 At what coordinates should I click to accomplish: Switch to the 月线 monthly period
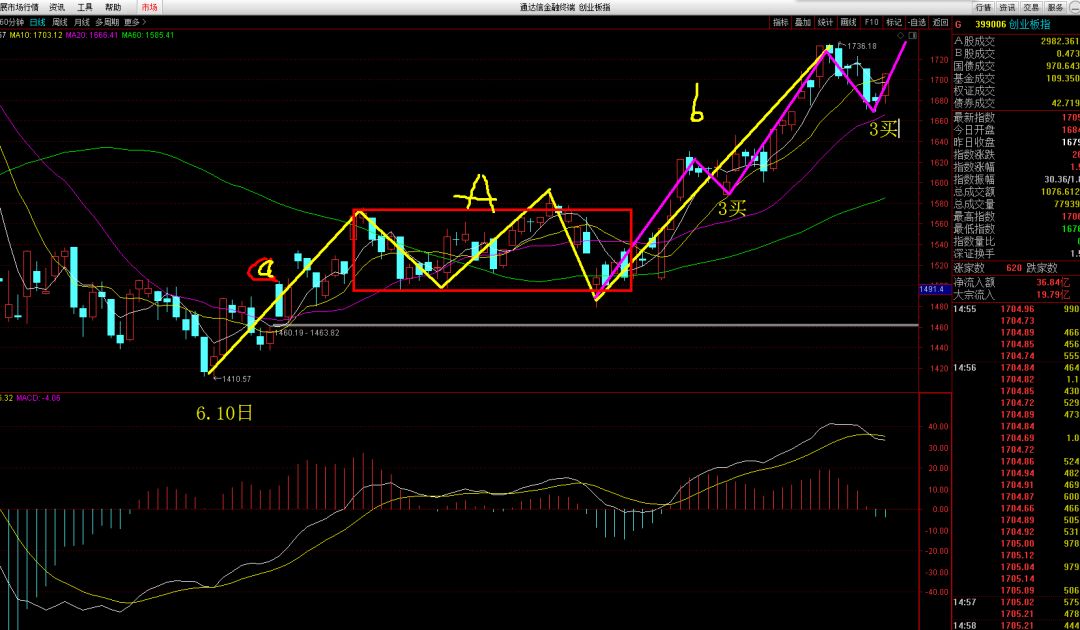point(81,23)
